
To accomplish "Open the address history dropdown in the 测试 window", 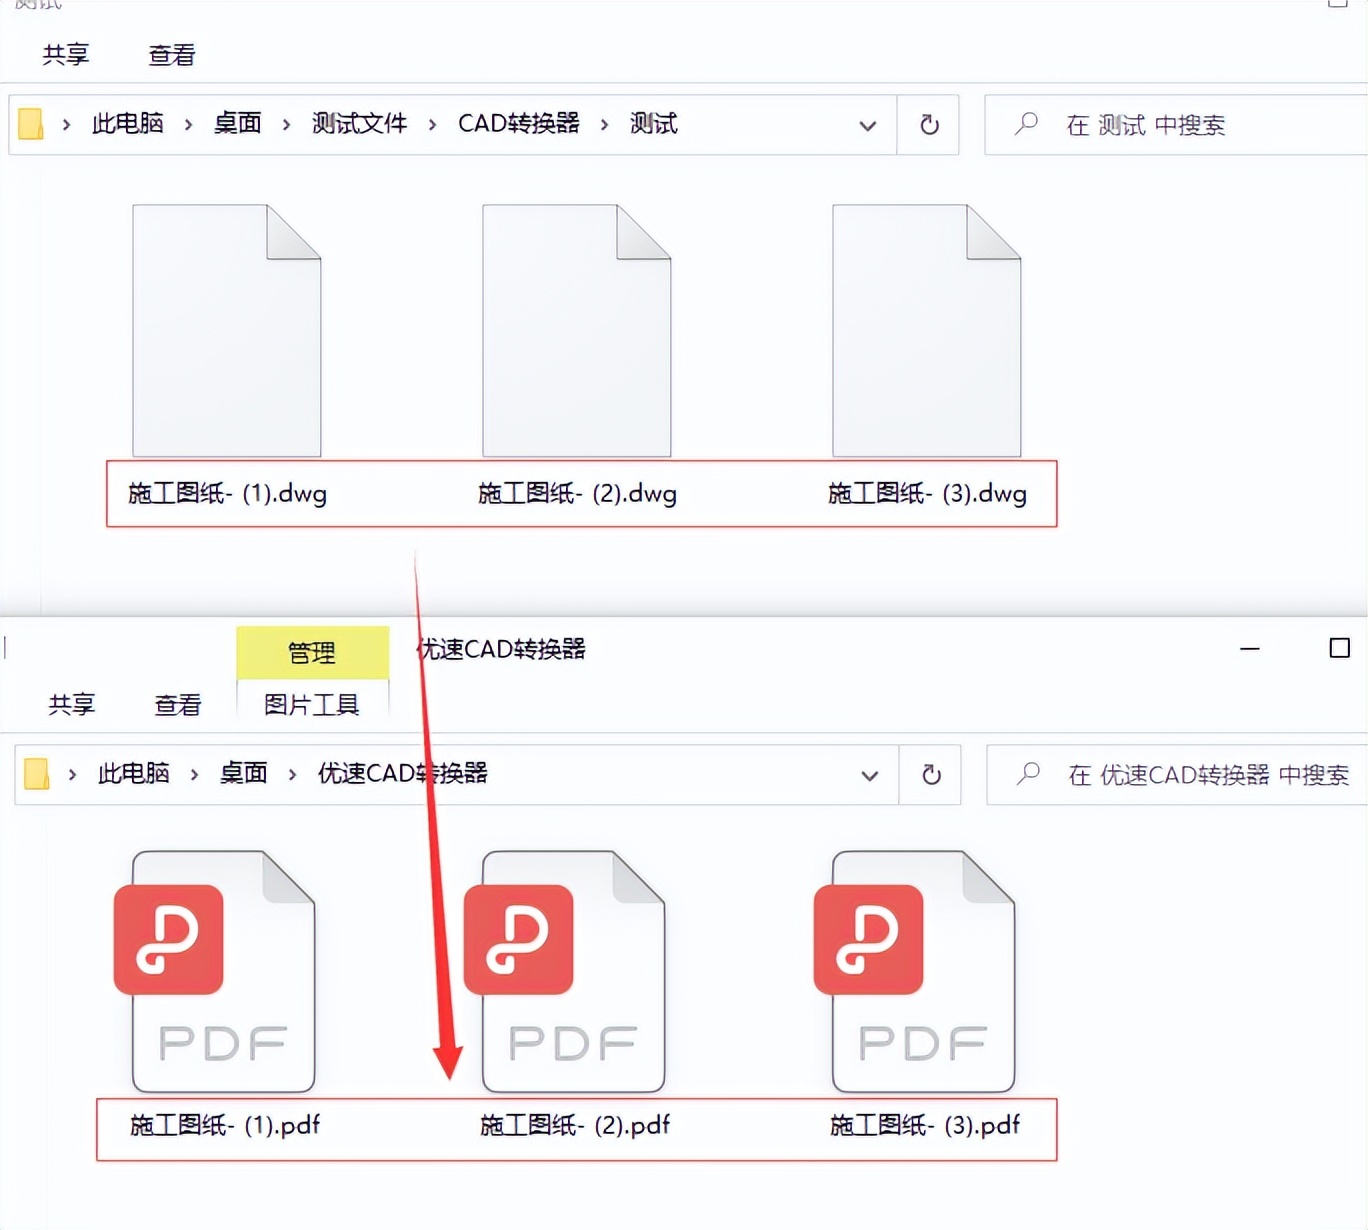I will click(x=867, y=125).
